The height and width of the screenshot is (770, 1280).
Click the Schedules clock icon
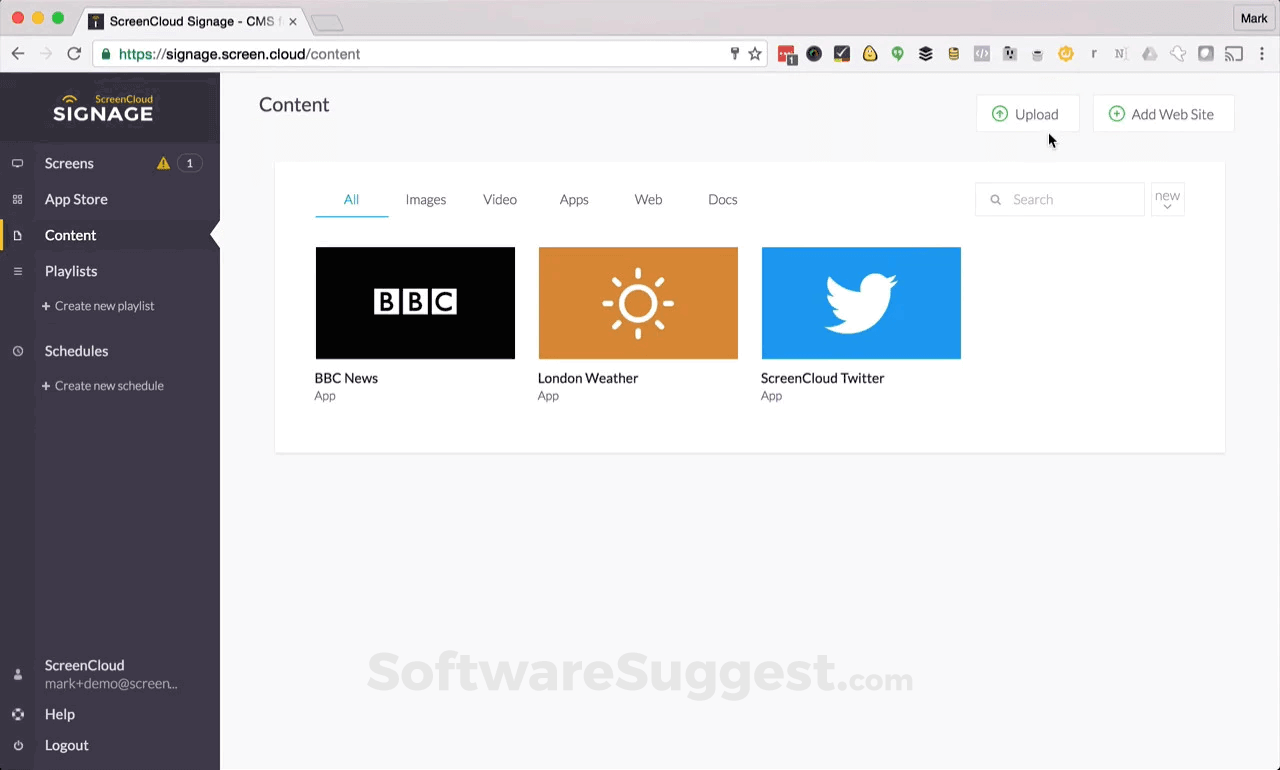(x=17, y=351)
